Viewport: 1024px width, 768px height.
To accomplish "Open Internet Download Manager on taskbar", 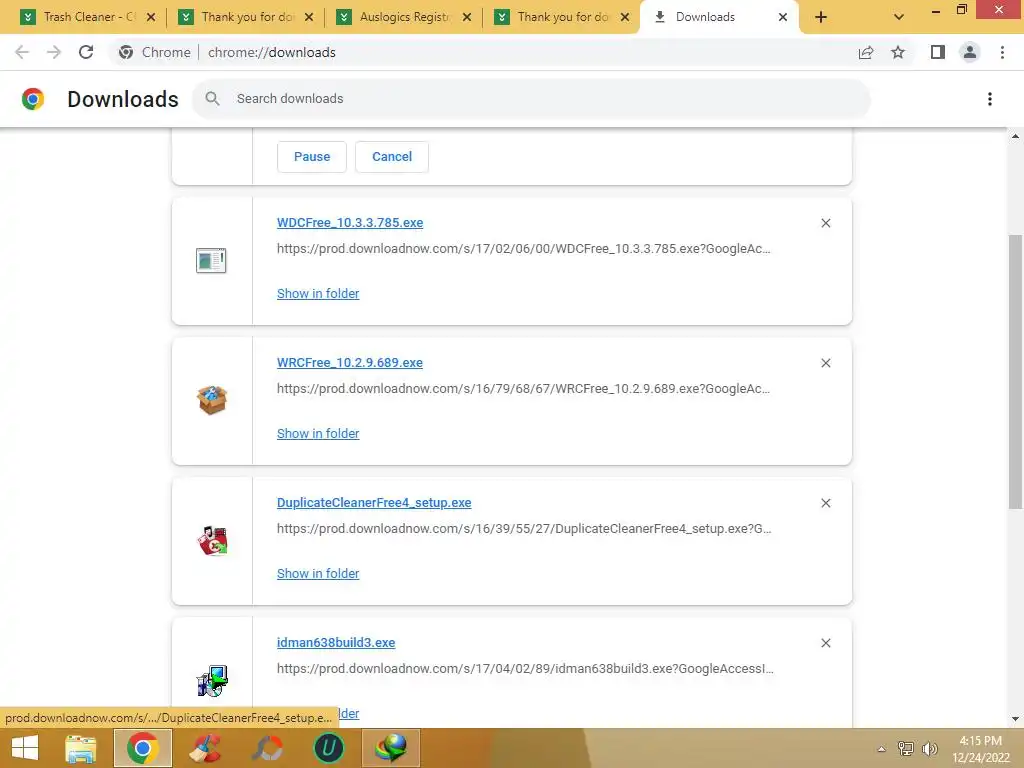I will [391, 748].
